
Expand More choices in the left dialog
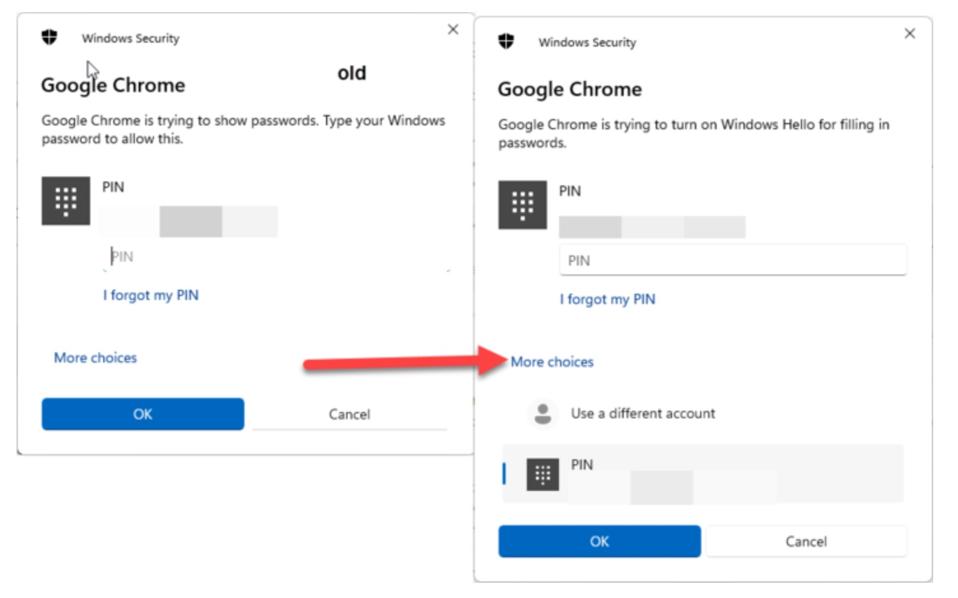[x=95, y=357]
